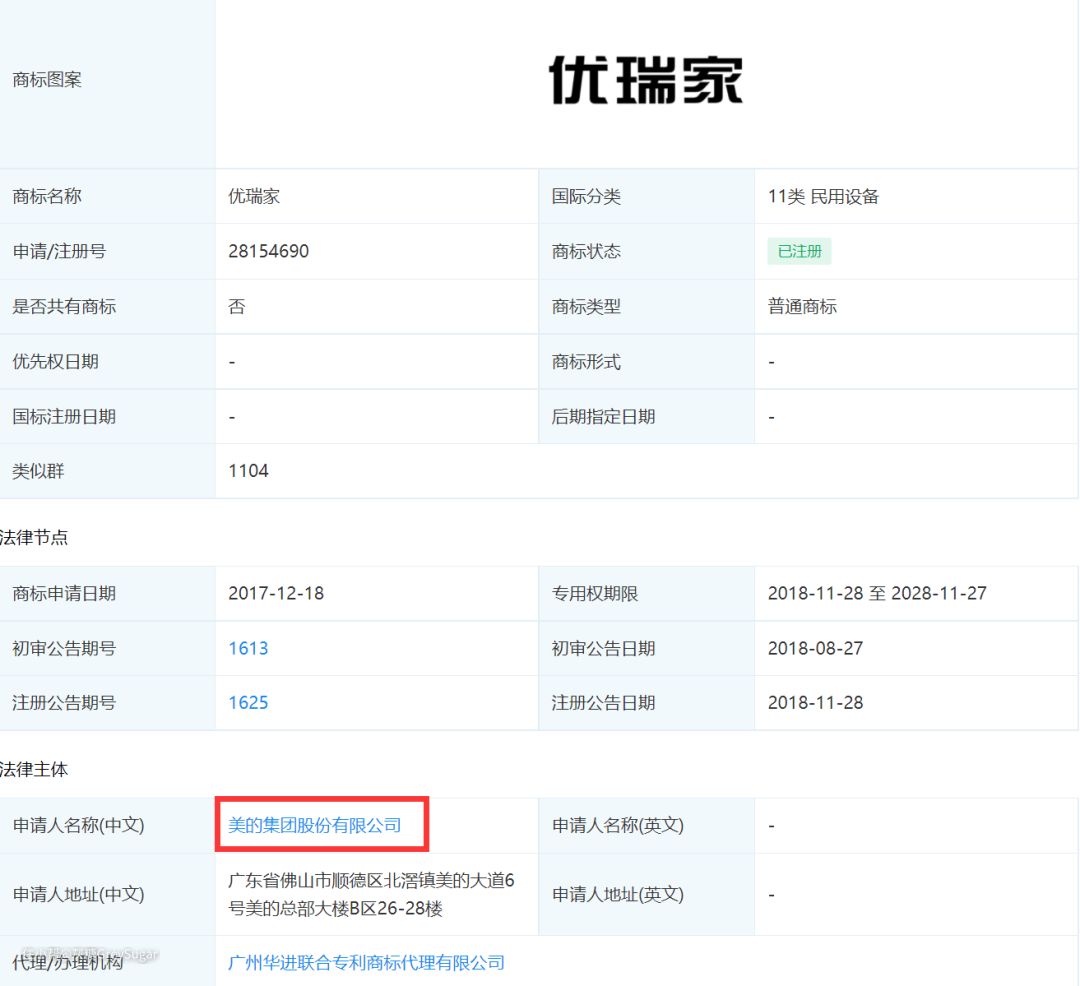Select the application date 2017-12-18
The width and height of the screenshot is (1080, 986).
(x=276, y=593)
